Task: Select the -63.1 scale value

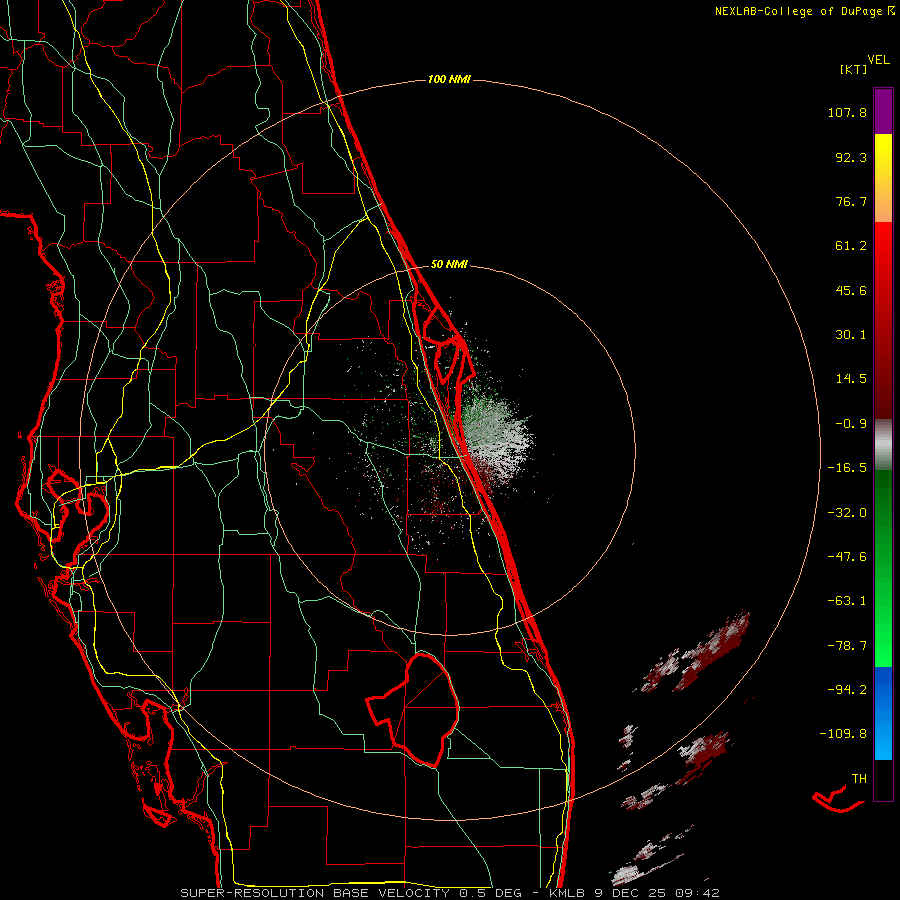Action: point(847,601)
